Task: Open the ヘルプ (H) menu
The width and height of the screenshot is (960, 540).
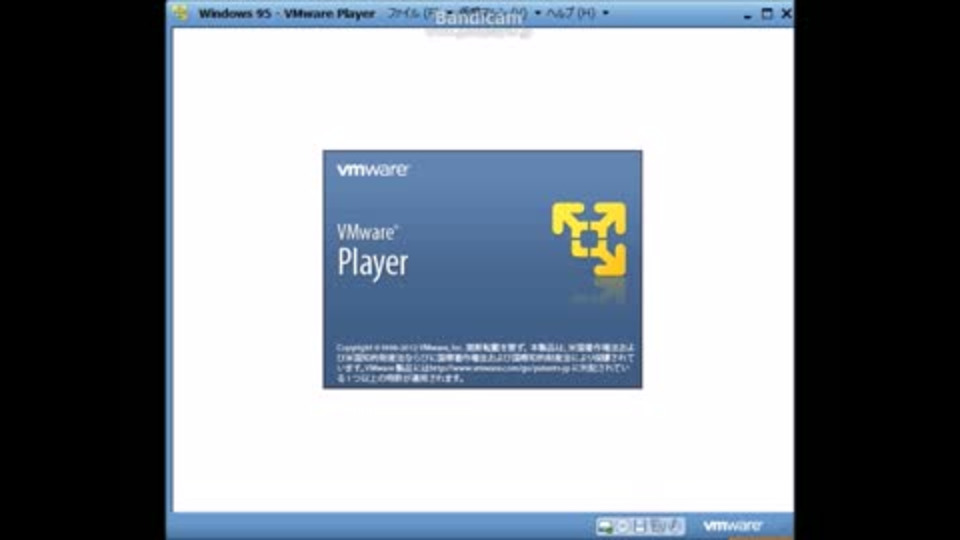Action: [x=576, y=13]
